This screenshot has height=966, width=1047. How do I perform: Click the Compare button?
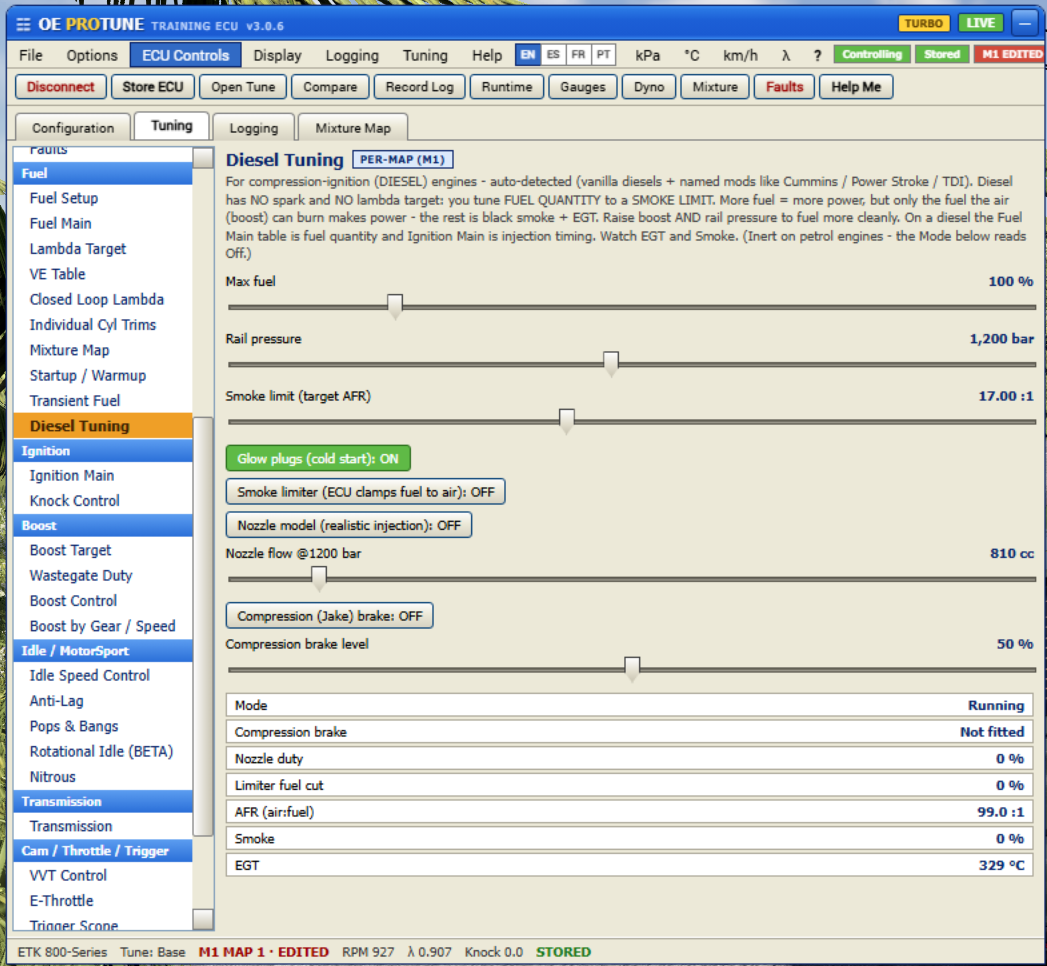point(330,87)
